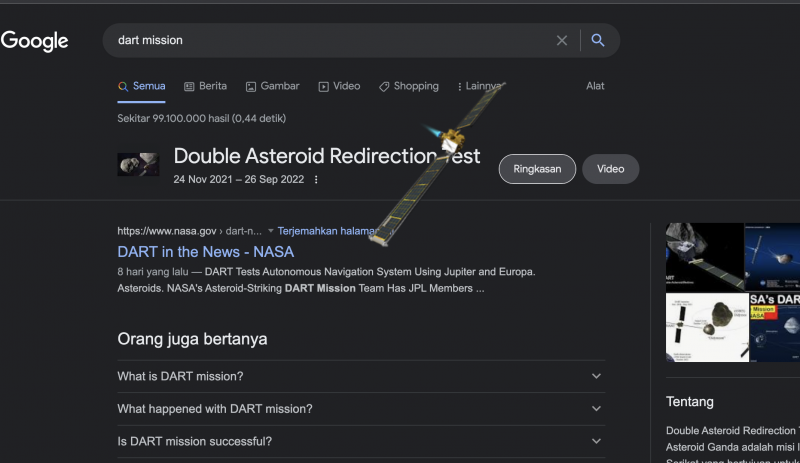Select the Video chip beside Ringkasan

[611, 169]
